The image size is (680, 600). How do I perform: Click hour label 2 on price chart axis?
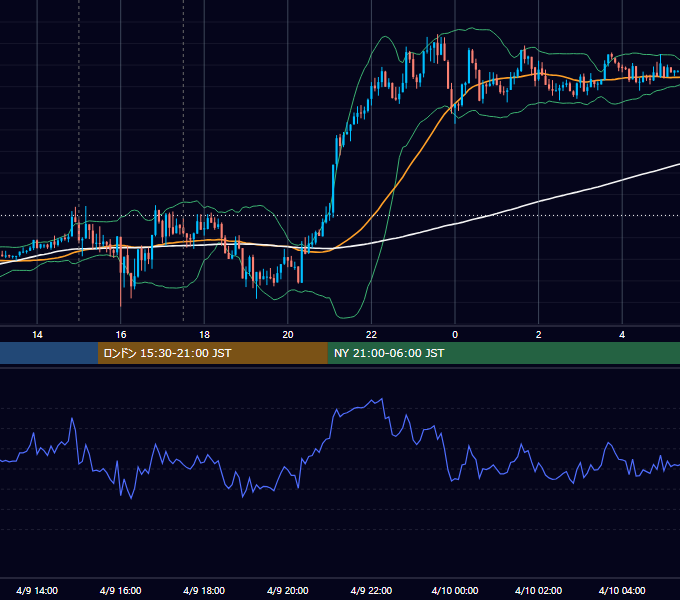(539, 335)
